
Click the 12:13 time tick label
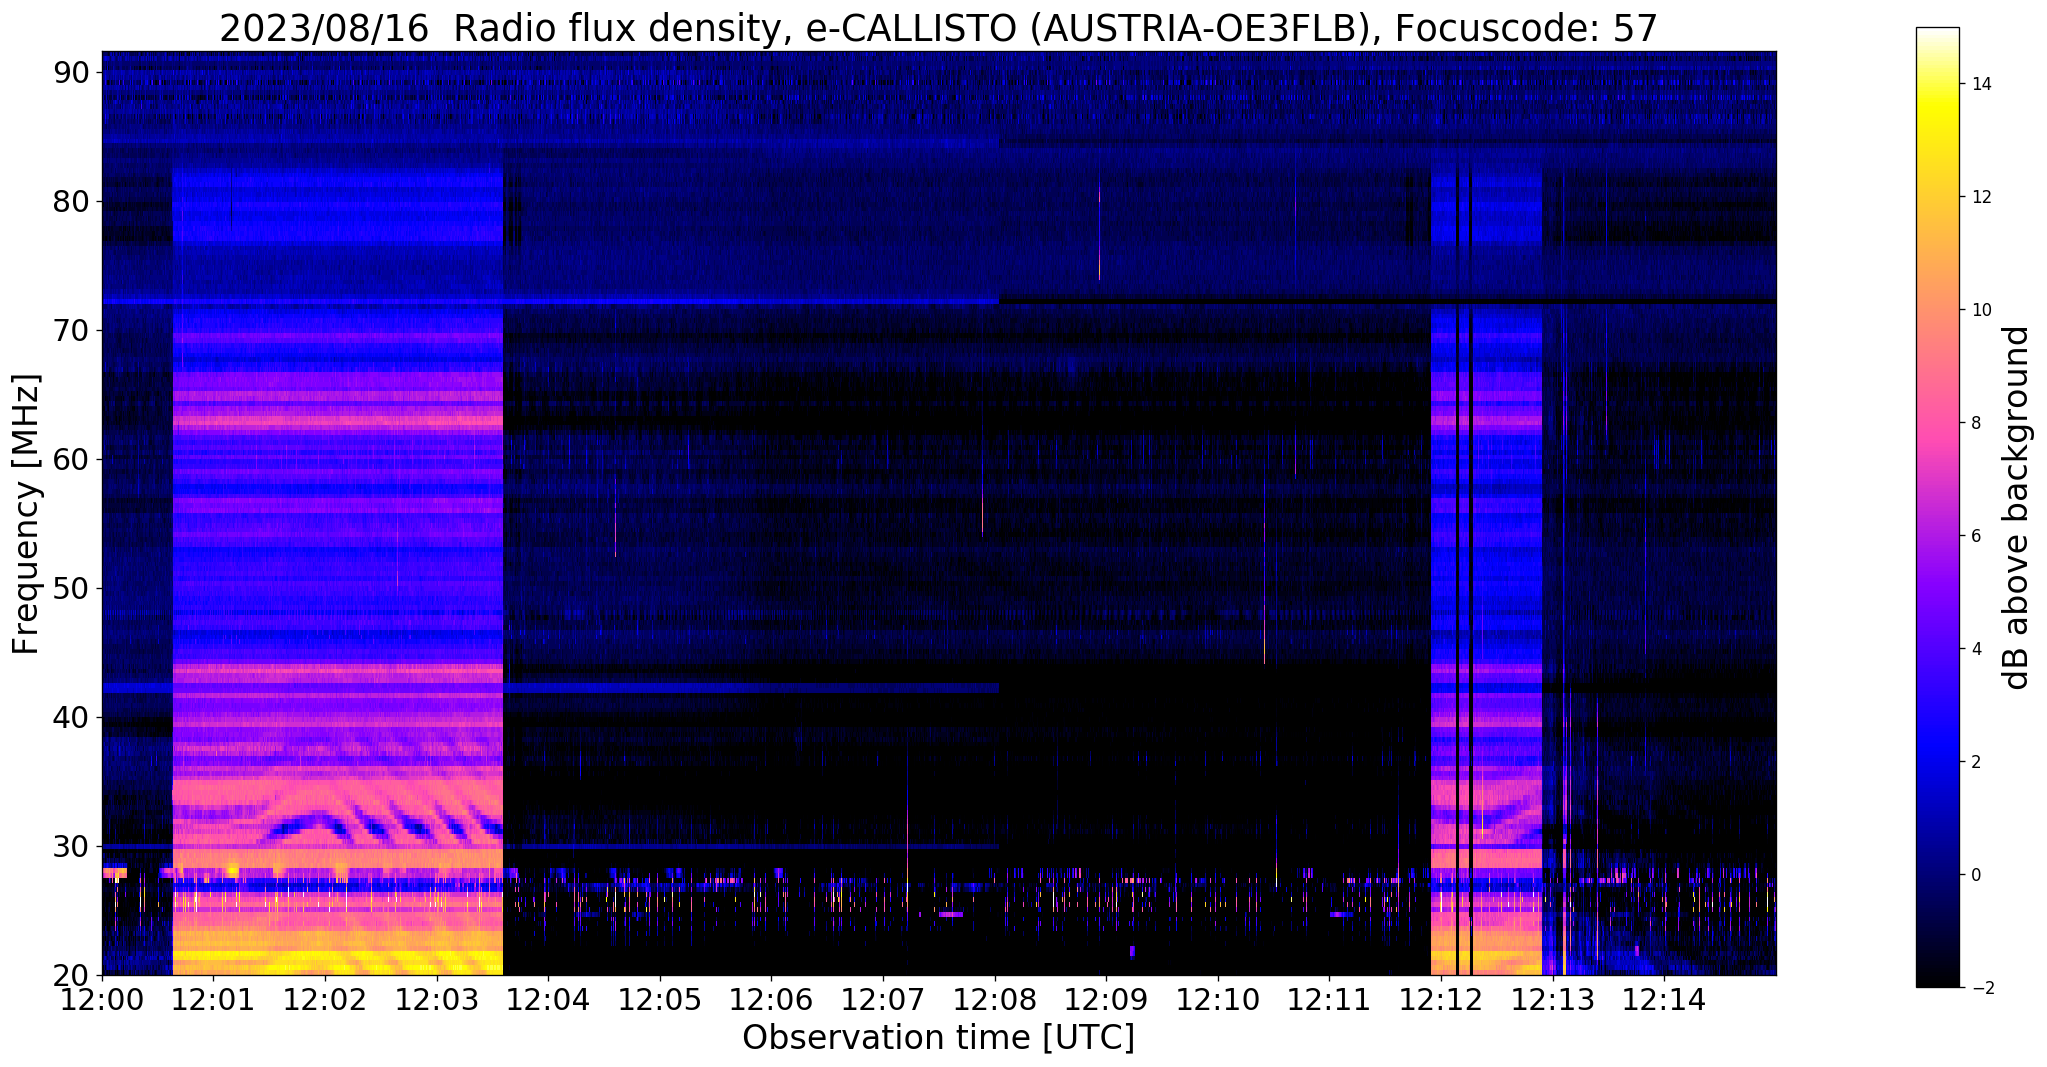tap(1553, 998)
